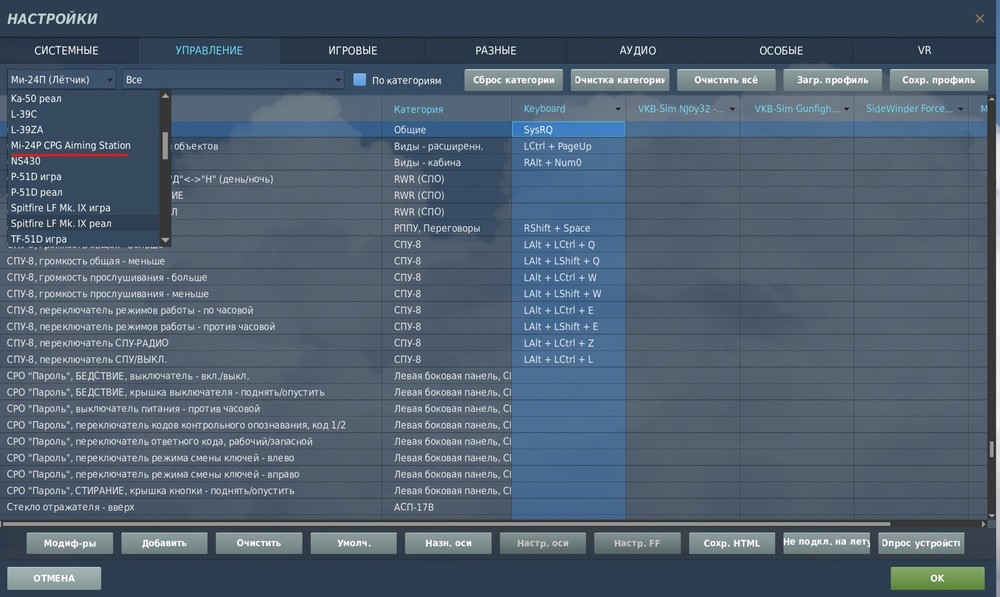Screen dimensions: 1000x597
Task: Click the horizontal table scrollbar bar
Action: coord(446,524)
